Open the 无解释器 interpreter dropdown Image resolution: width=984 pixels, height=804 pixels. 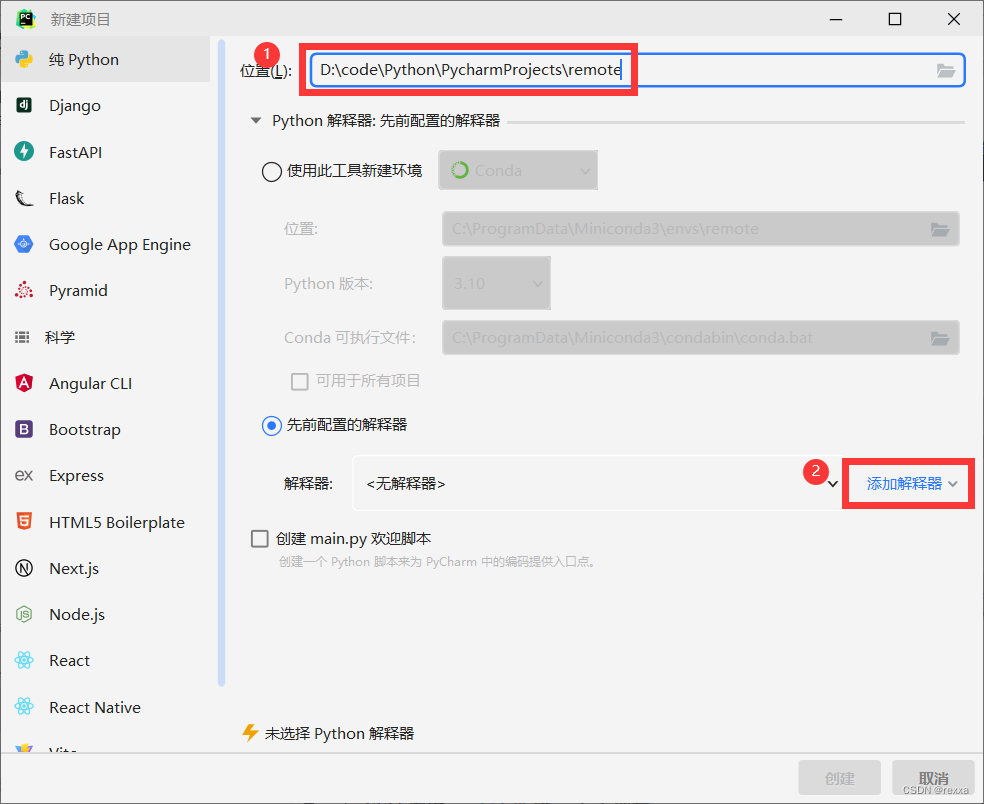[597, 483]
